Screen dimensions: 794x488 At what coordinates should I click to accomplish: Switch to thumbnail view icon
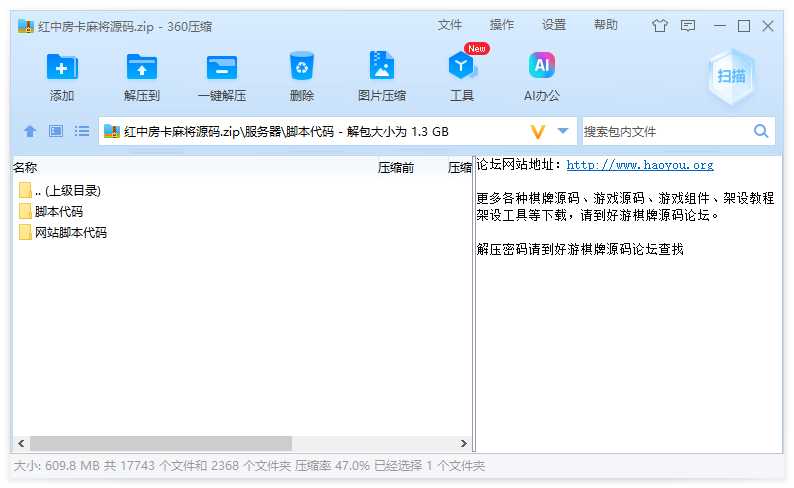56,131
